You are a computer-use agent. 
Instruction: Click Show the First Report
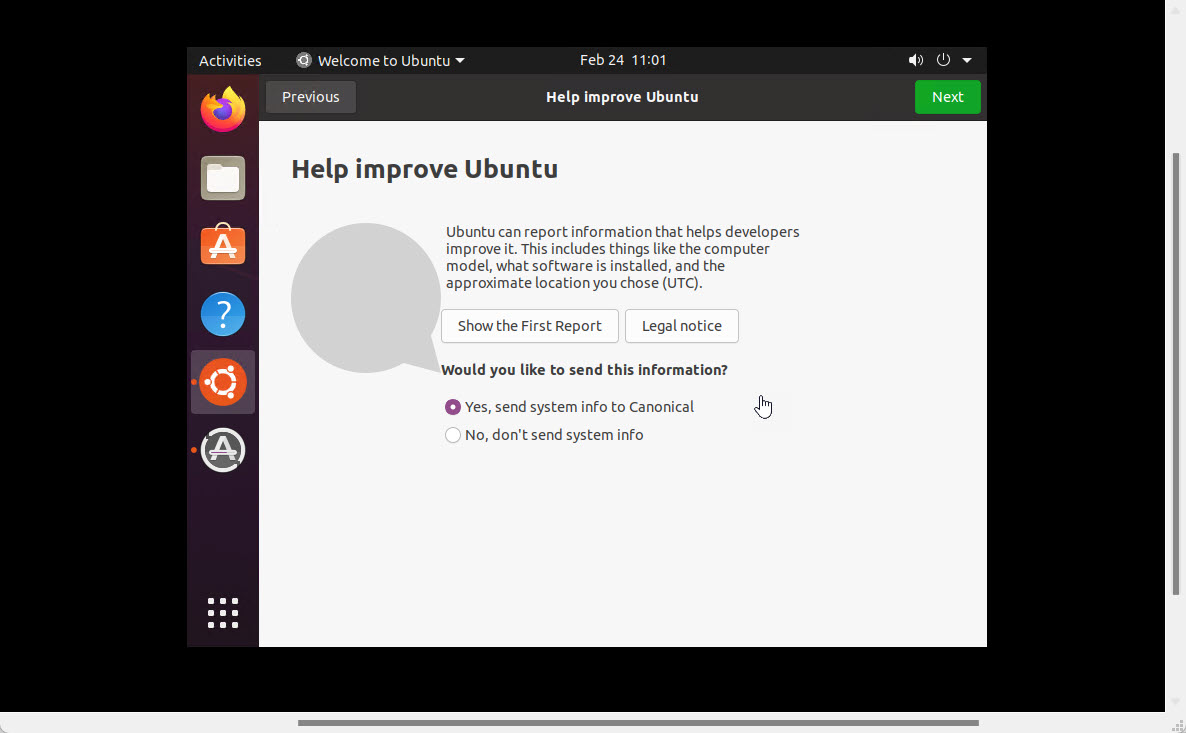click(x=529, y=326)
